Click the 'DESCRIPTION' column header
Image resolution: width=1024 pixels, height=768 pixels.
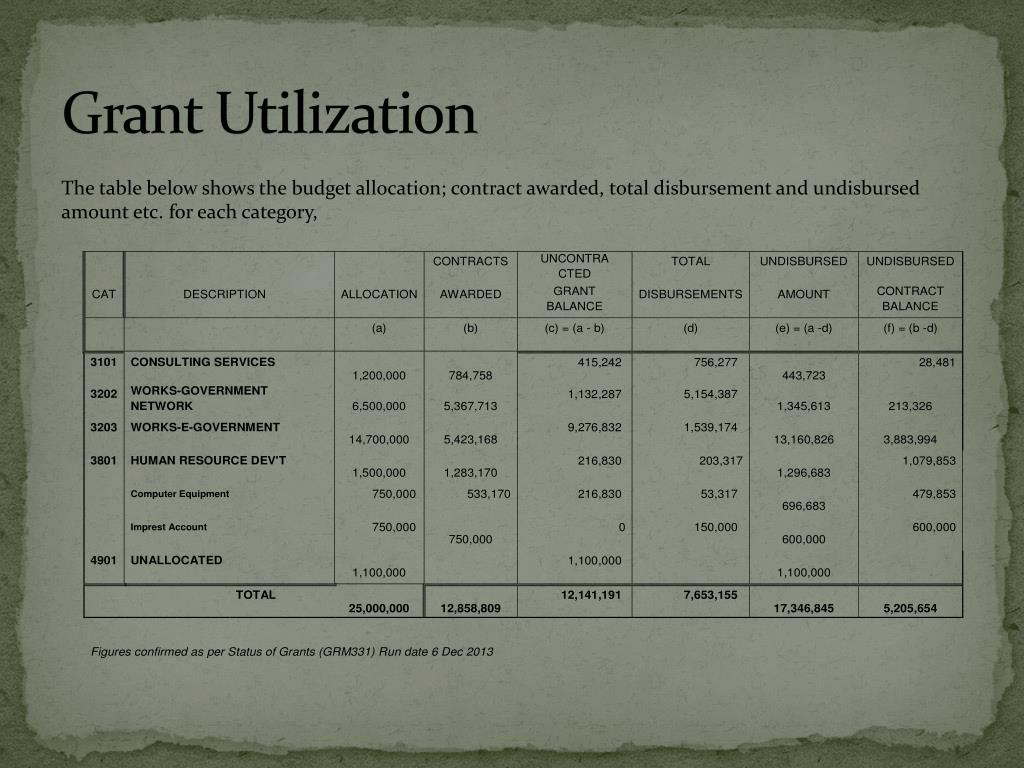[224, 294]
